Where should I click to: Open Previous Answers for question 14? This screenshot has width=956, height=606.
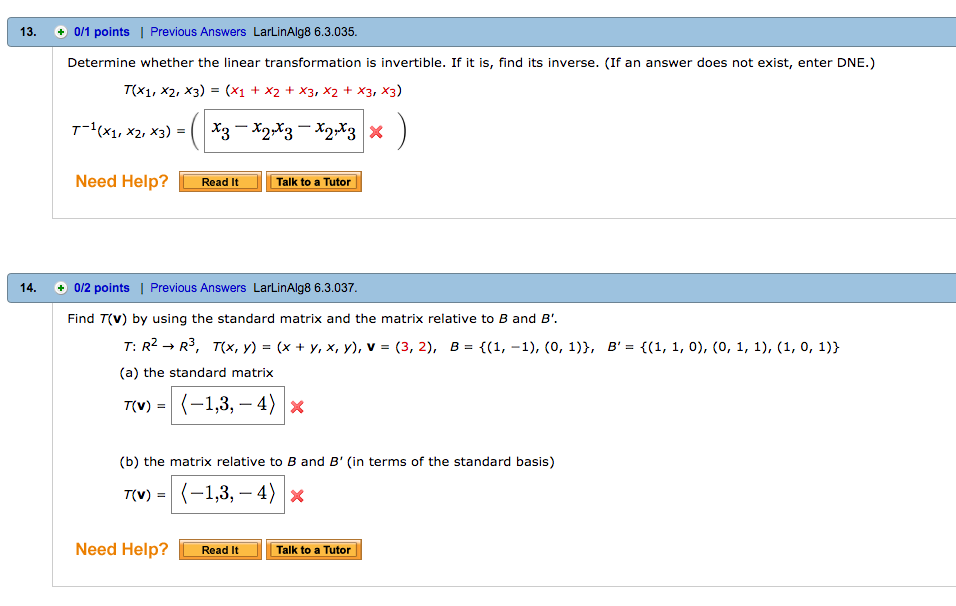coord(197,288)
